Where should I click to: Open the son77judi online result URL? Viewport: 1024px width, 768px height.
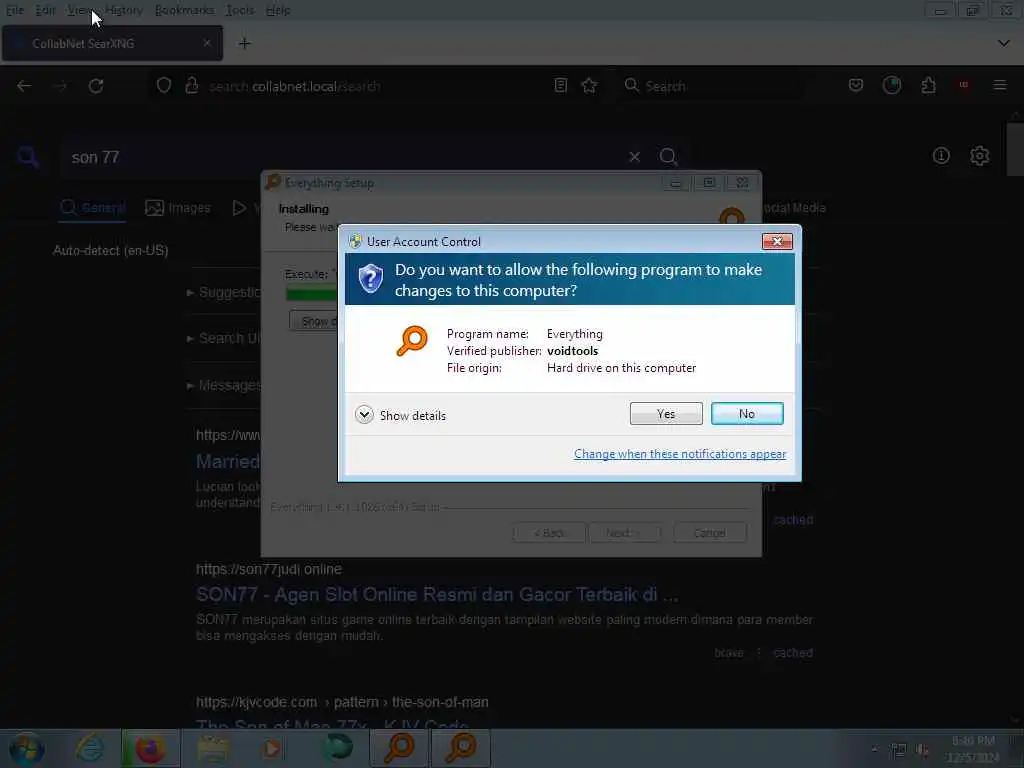(269, 569)
